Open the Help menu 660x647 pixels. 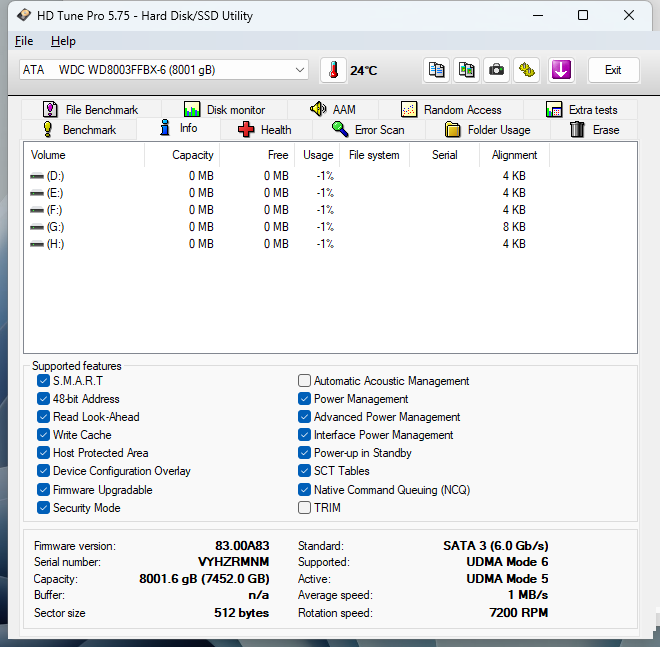pyautogui.click(x=63, y=41)
